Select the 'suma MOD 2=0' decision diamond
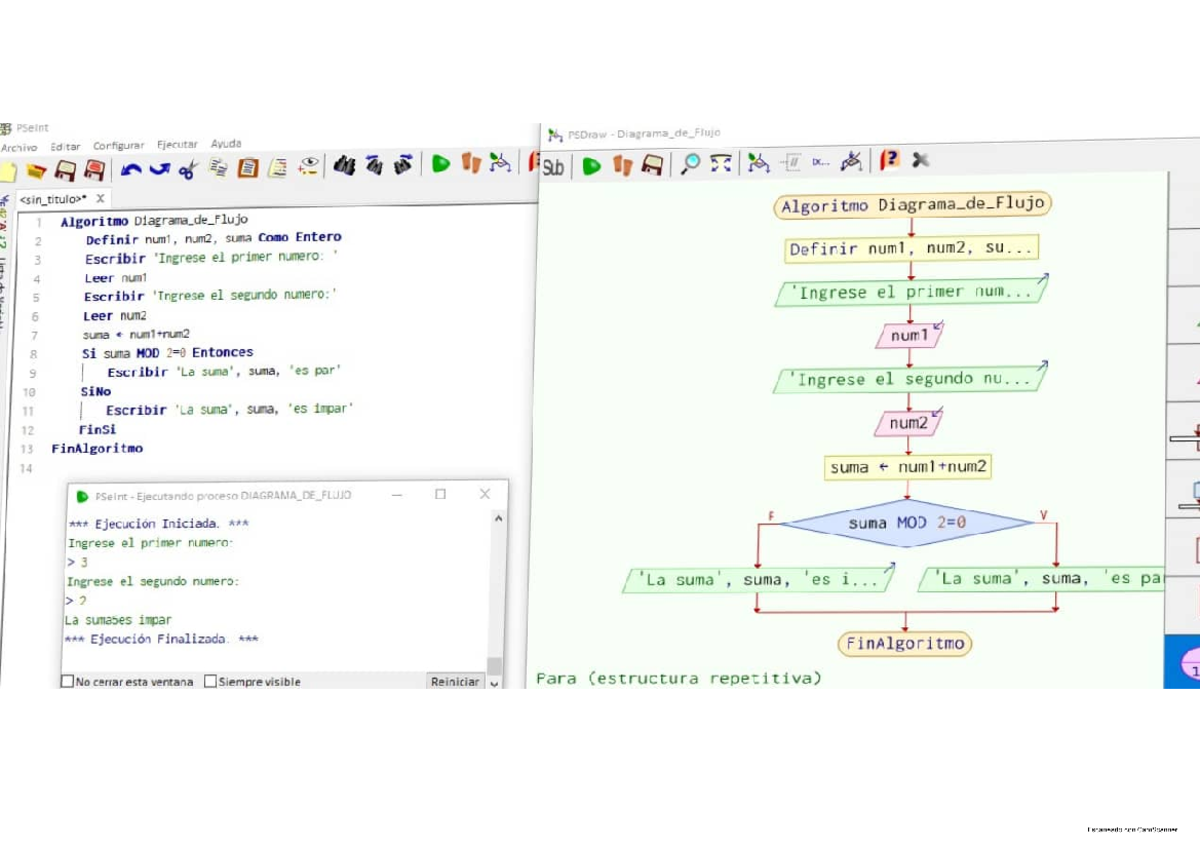The height and width of the screenshot is (848, 1200). coord(906,522)
